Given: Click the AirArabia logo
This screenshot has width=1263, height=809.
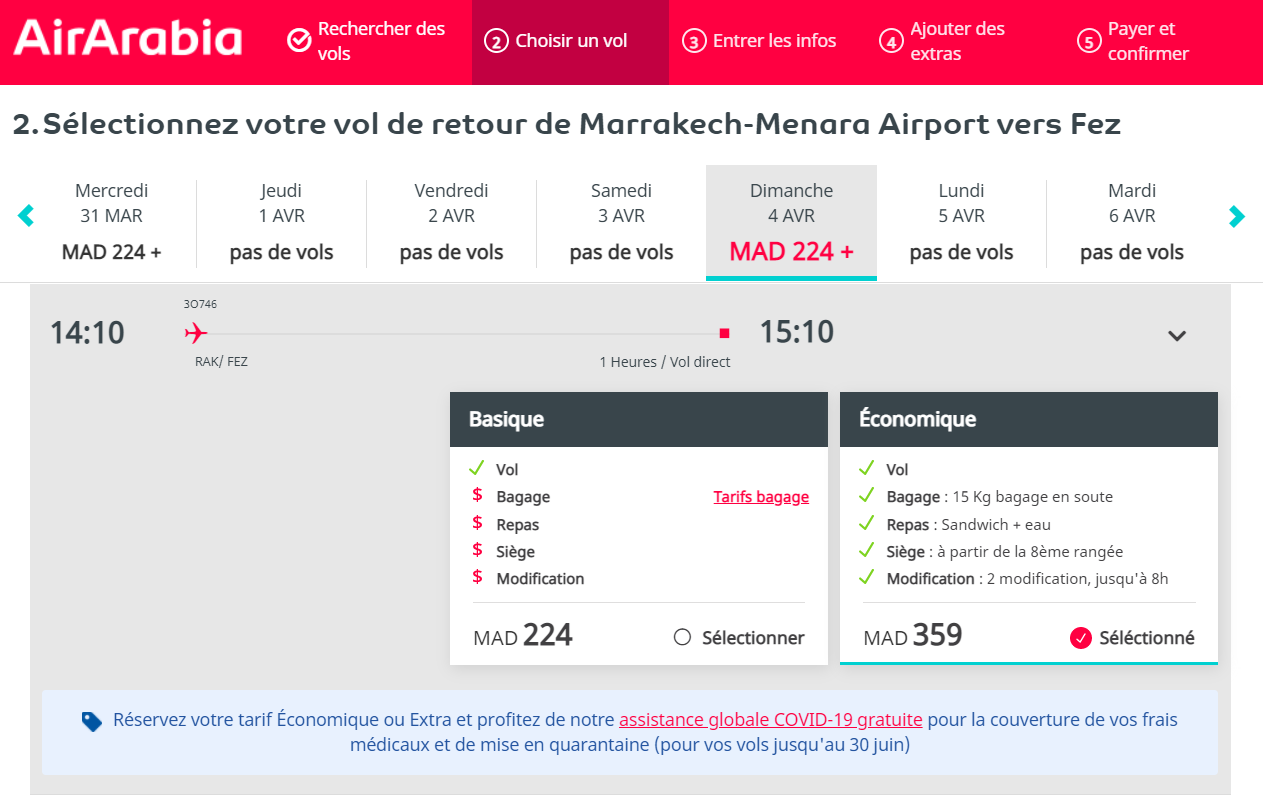Looking at the screenshot, I should [126, 38].
